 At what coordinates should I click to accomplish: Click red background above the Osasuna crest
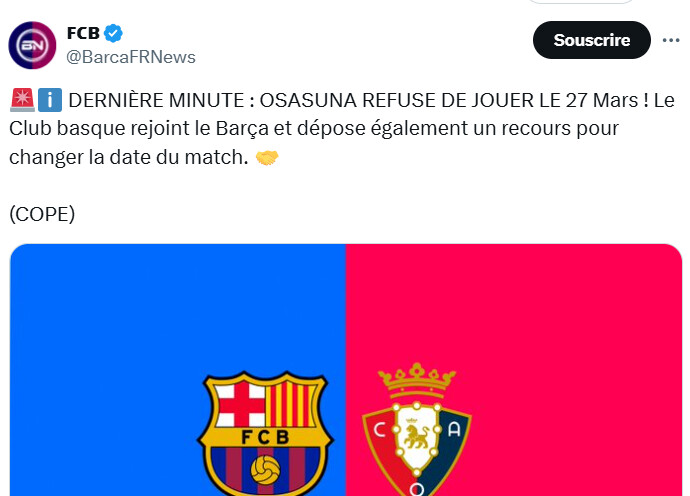pyautogui.click(x=510, y=300)
